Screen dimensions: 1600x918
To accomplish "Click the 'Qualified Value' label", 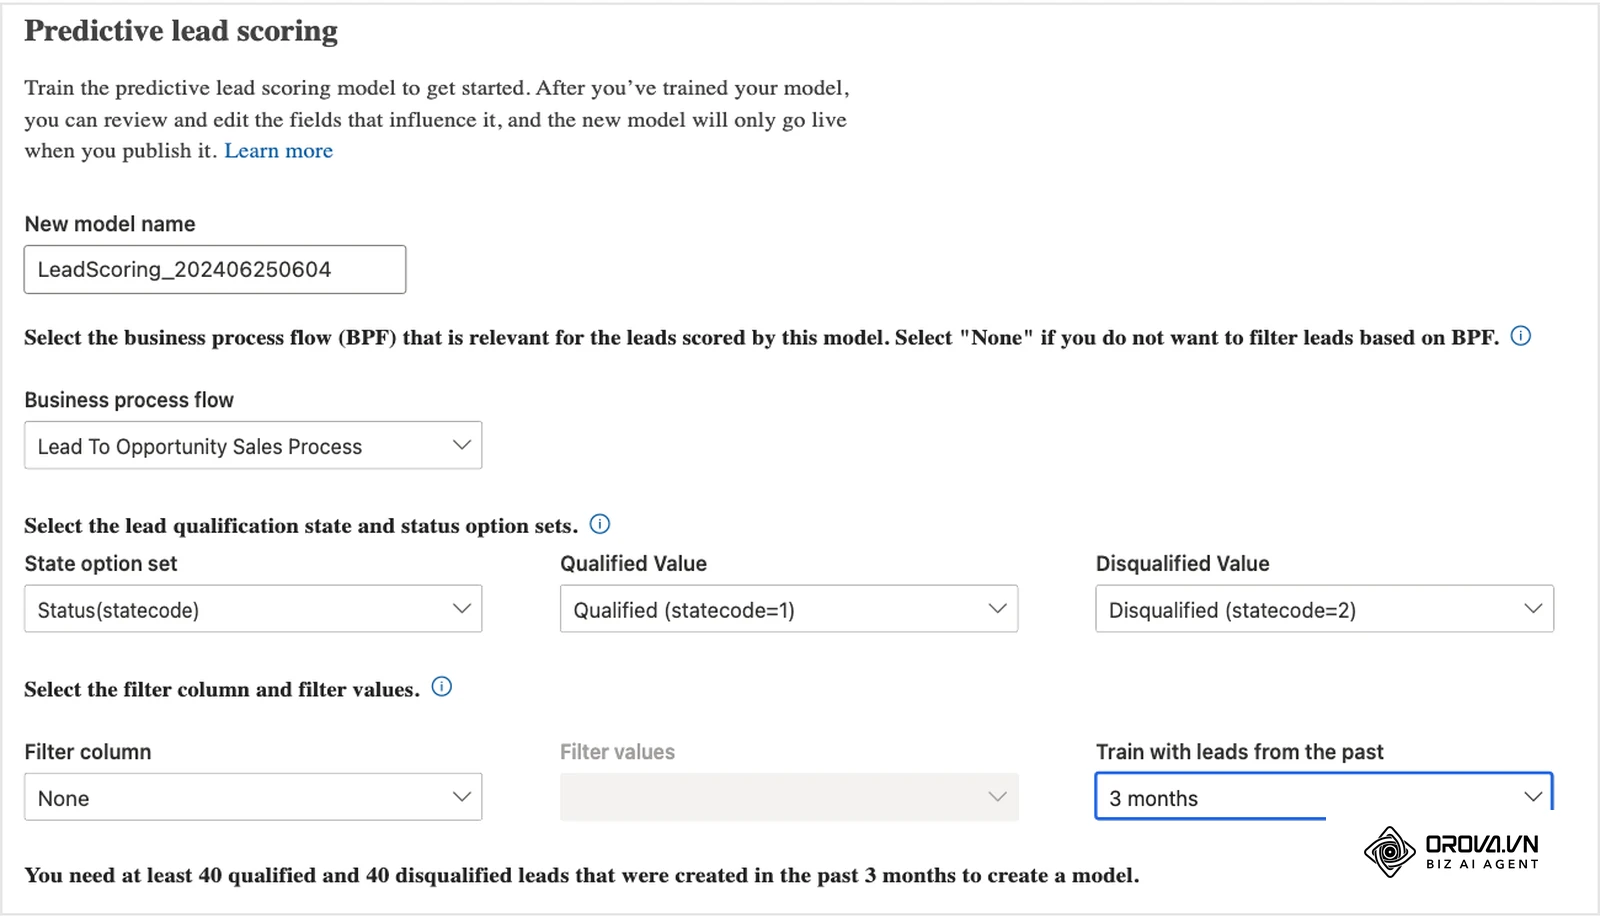I will coord(634,564).
